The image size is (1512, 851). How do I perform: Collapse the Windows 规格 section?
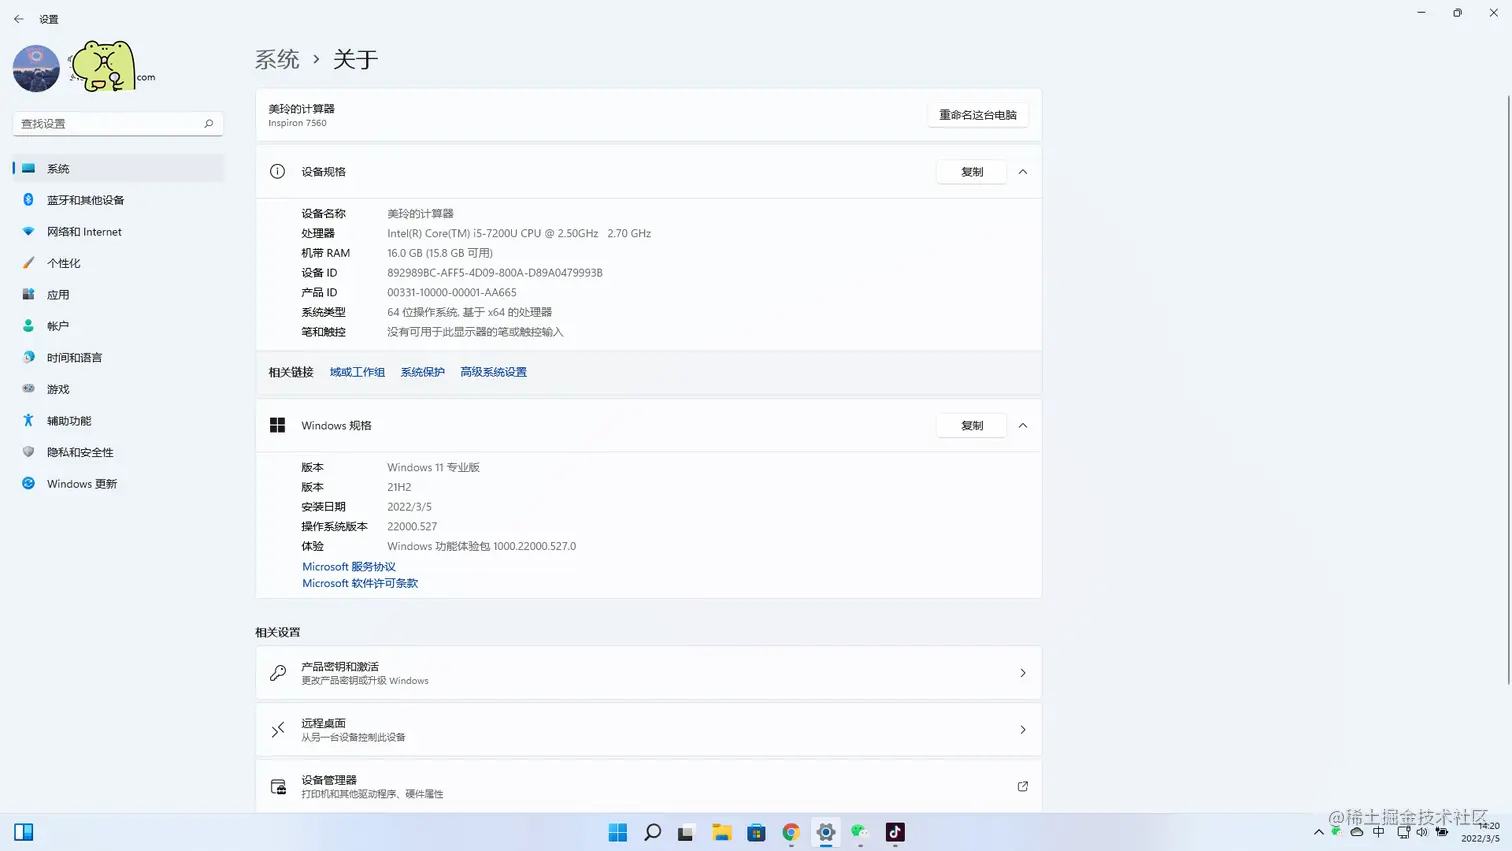[x=1023, y=426]
